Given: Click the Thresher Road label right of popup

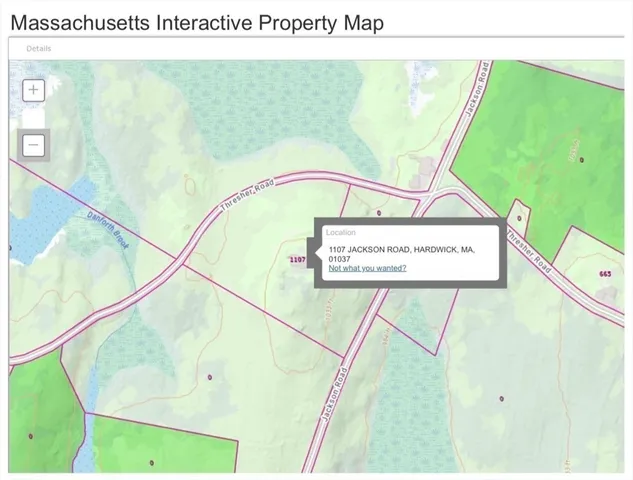Looking at the screenshot, I should click(x=528, y=250).
